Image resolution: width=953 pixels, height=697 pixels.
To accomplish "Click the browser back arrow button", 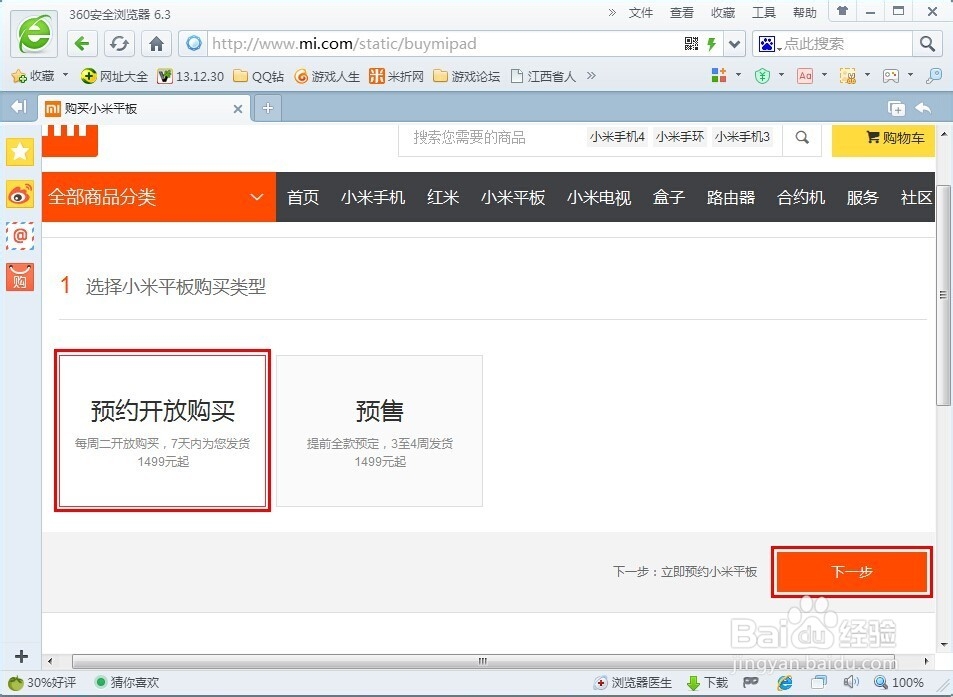I will (82, 44).
